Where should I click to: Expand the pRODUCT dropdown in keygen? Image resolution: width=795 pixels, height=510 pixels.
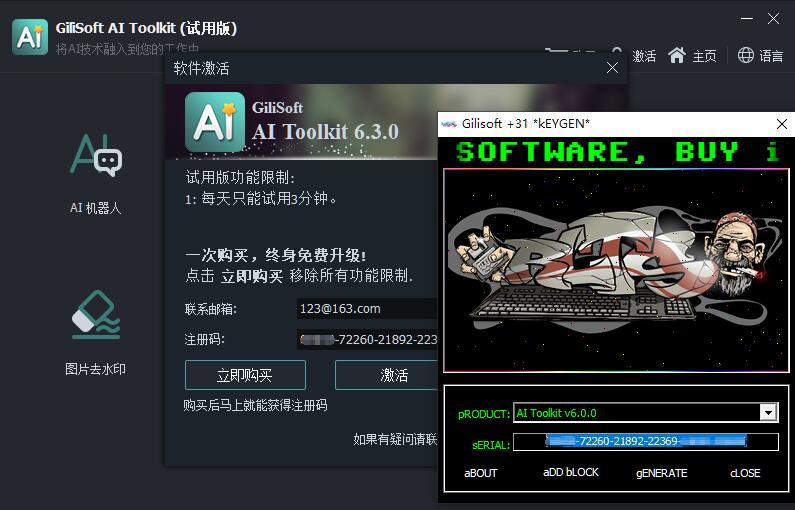(769, 412)
